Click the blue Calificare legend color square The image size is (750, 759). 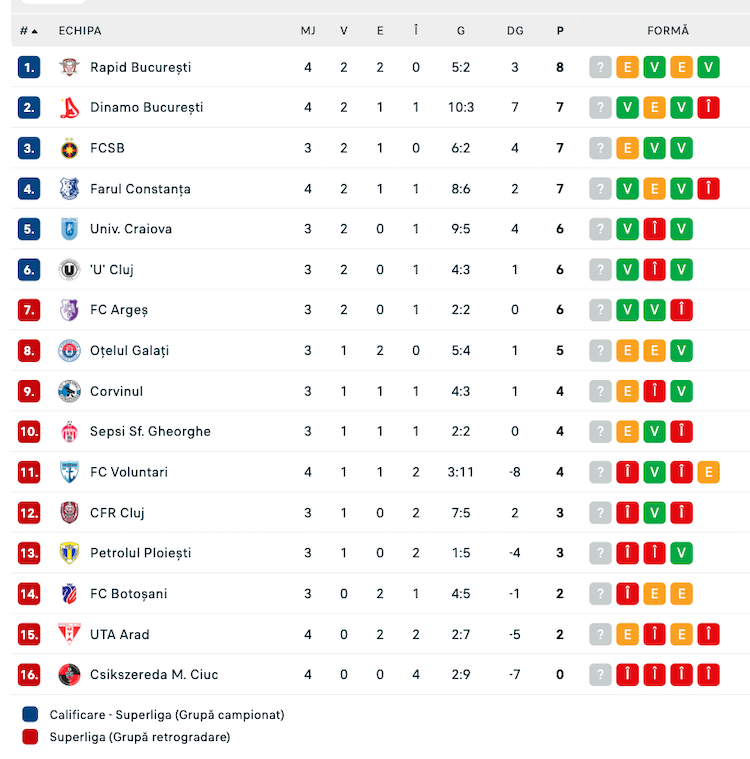pyautogui.click(x=30, y=714)
